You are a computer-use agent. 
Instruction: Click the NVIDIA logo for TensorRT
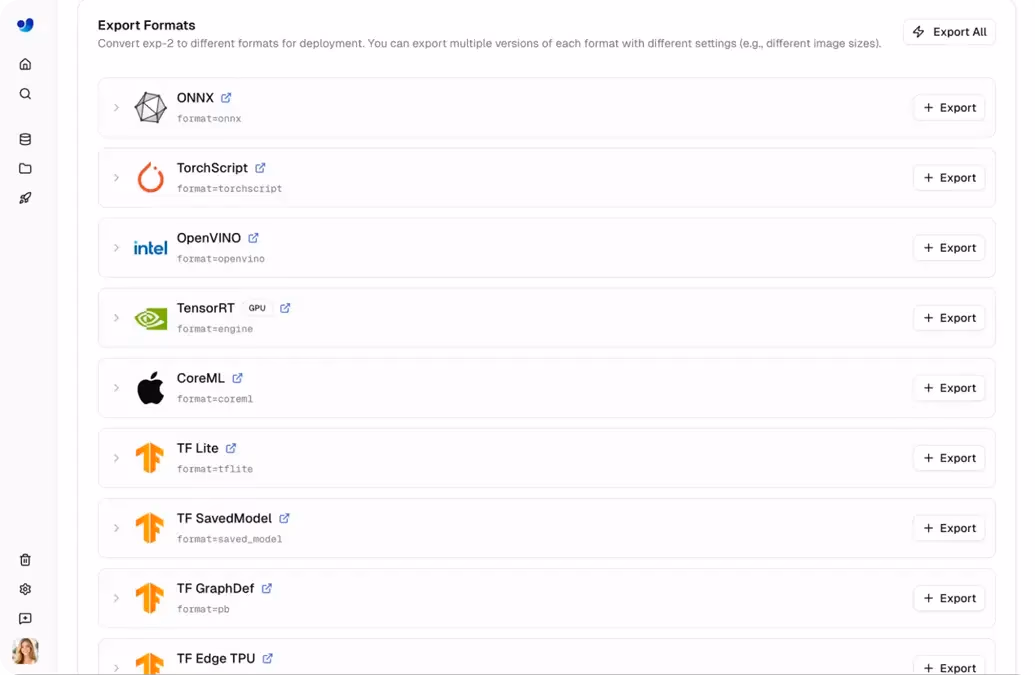tap(150, 318)
